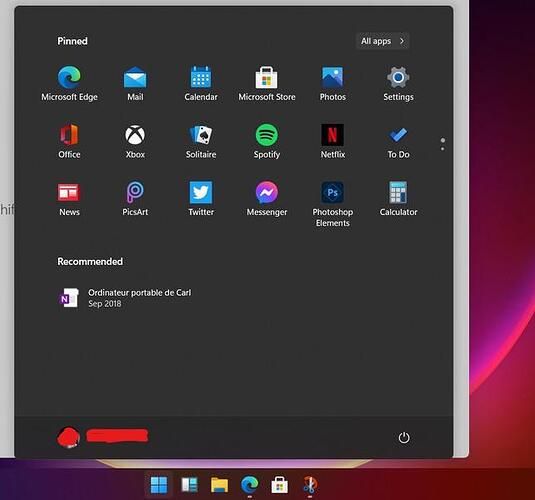Open Settings gear in pinned apps

pyautogui.click(x=398, y=84)
